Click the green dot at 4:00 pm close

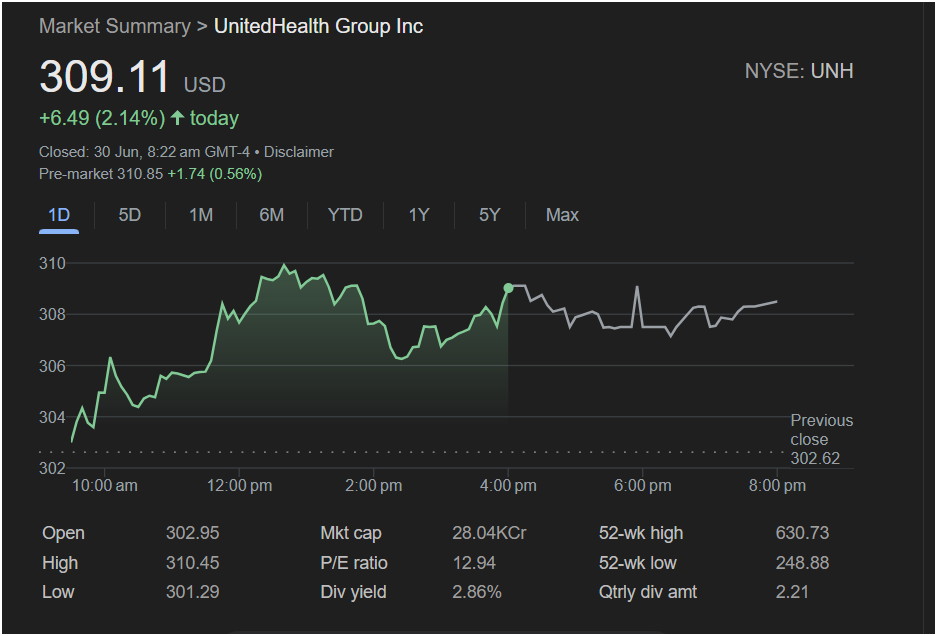[508, 288]
